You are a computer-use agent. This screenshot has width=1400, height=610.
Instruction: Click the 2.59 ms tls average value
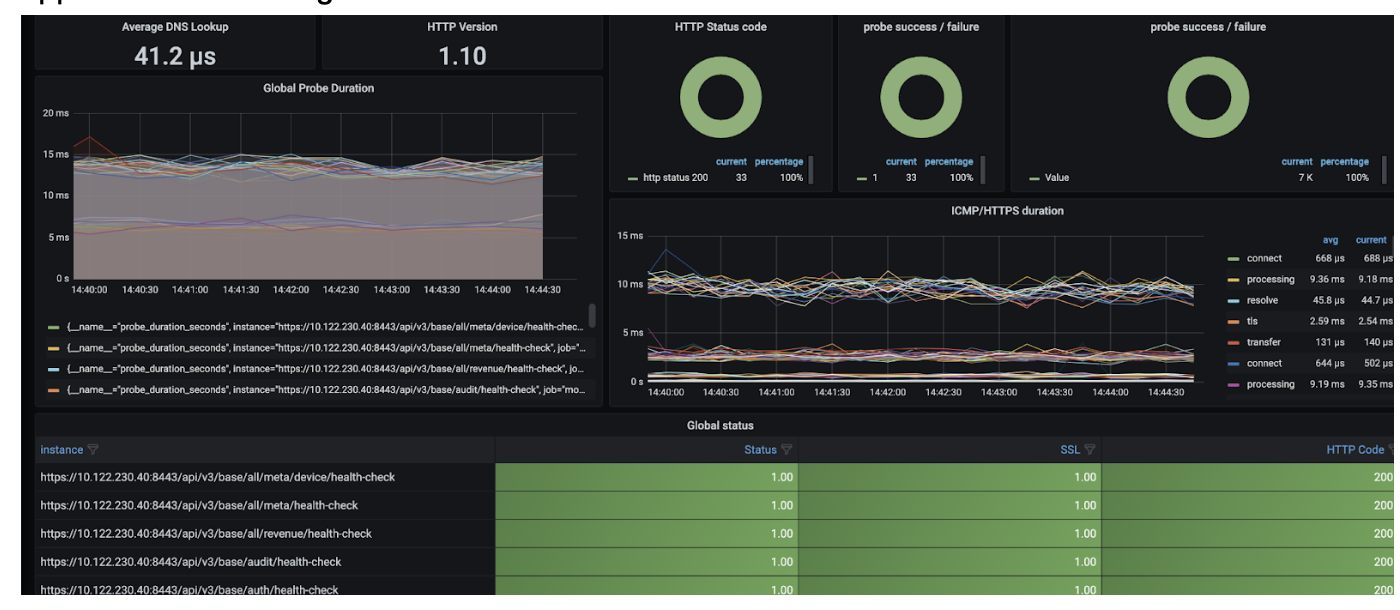tap(1328, 321)
